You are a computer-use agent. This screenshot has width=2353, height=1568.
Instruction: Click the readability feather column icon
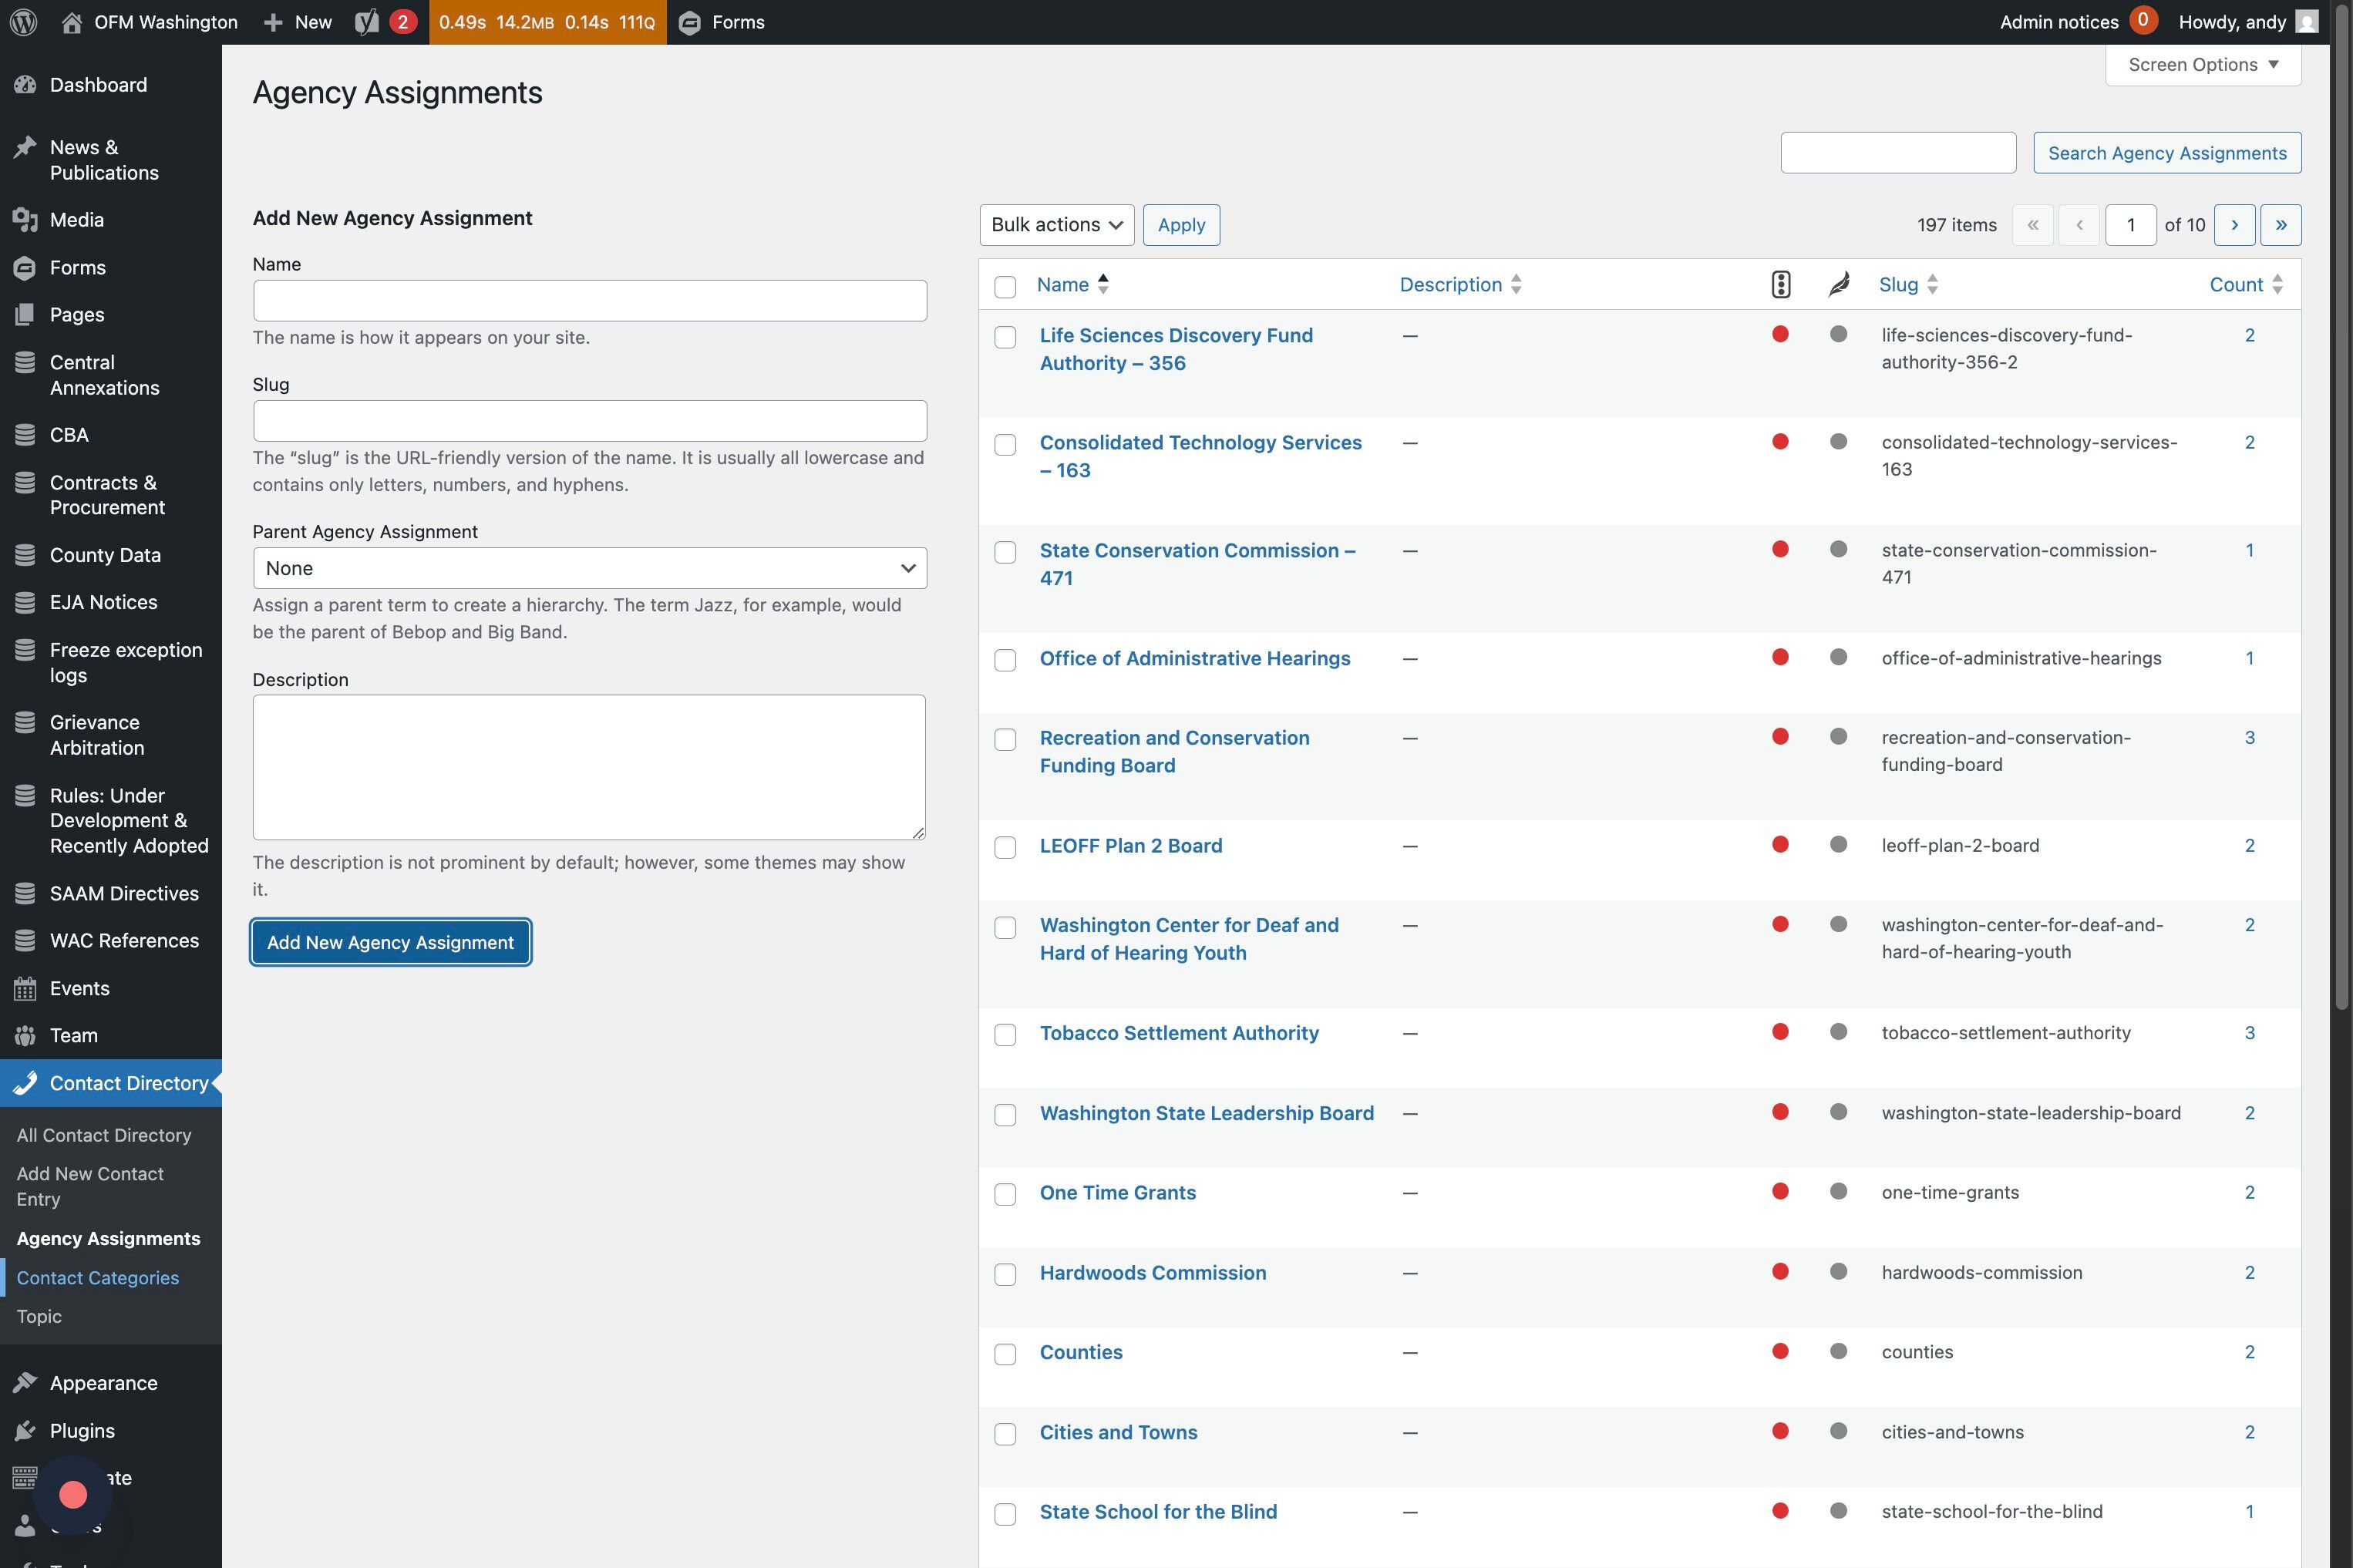click(x=1838, y=285)
